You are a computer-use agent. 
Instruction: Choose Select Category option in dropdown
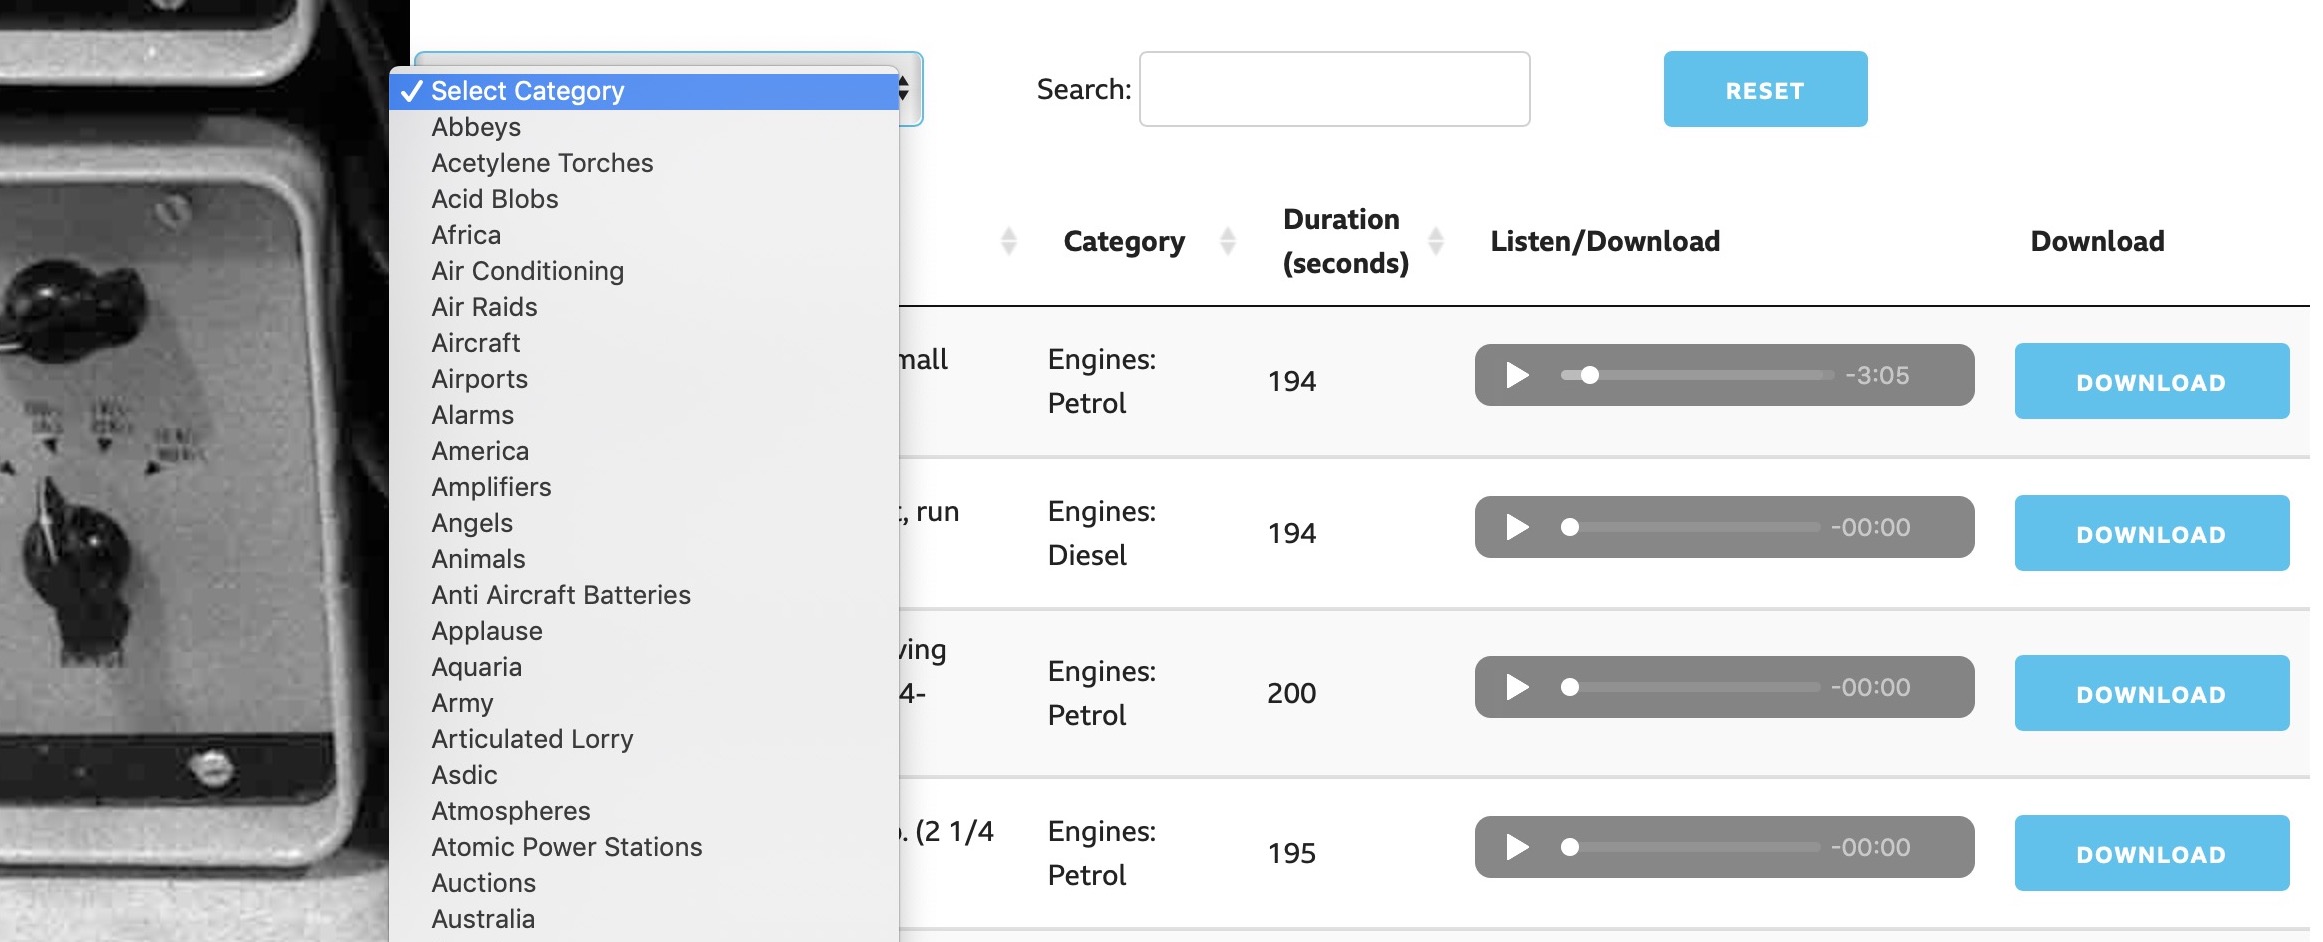pos(527,91)
